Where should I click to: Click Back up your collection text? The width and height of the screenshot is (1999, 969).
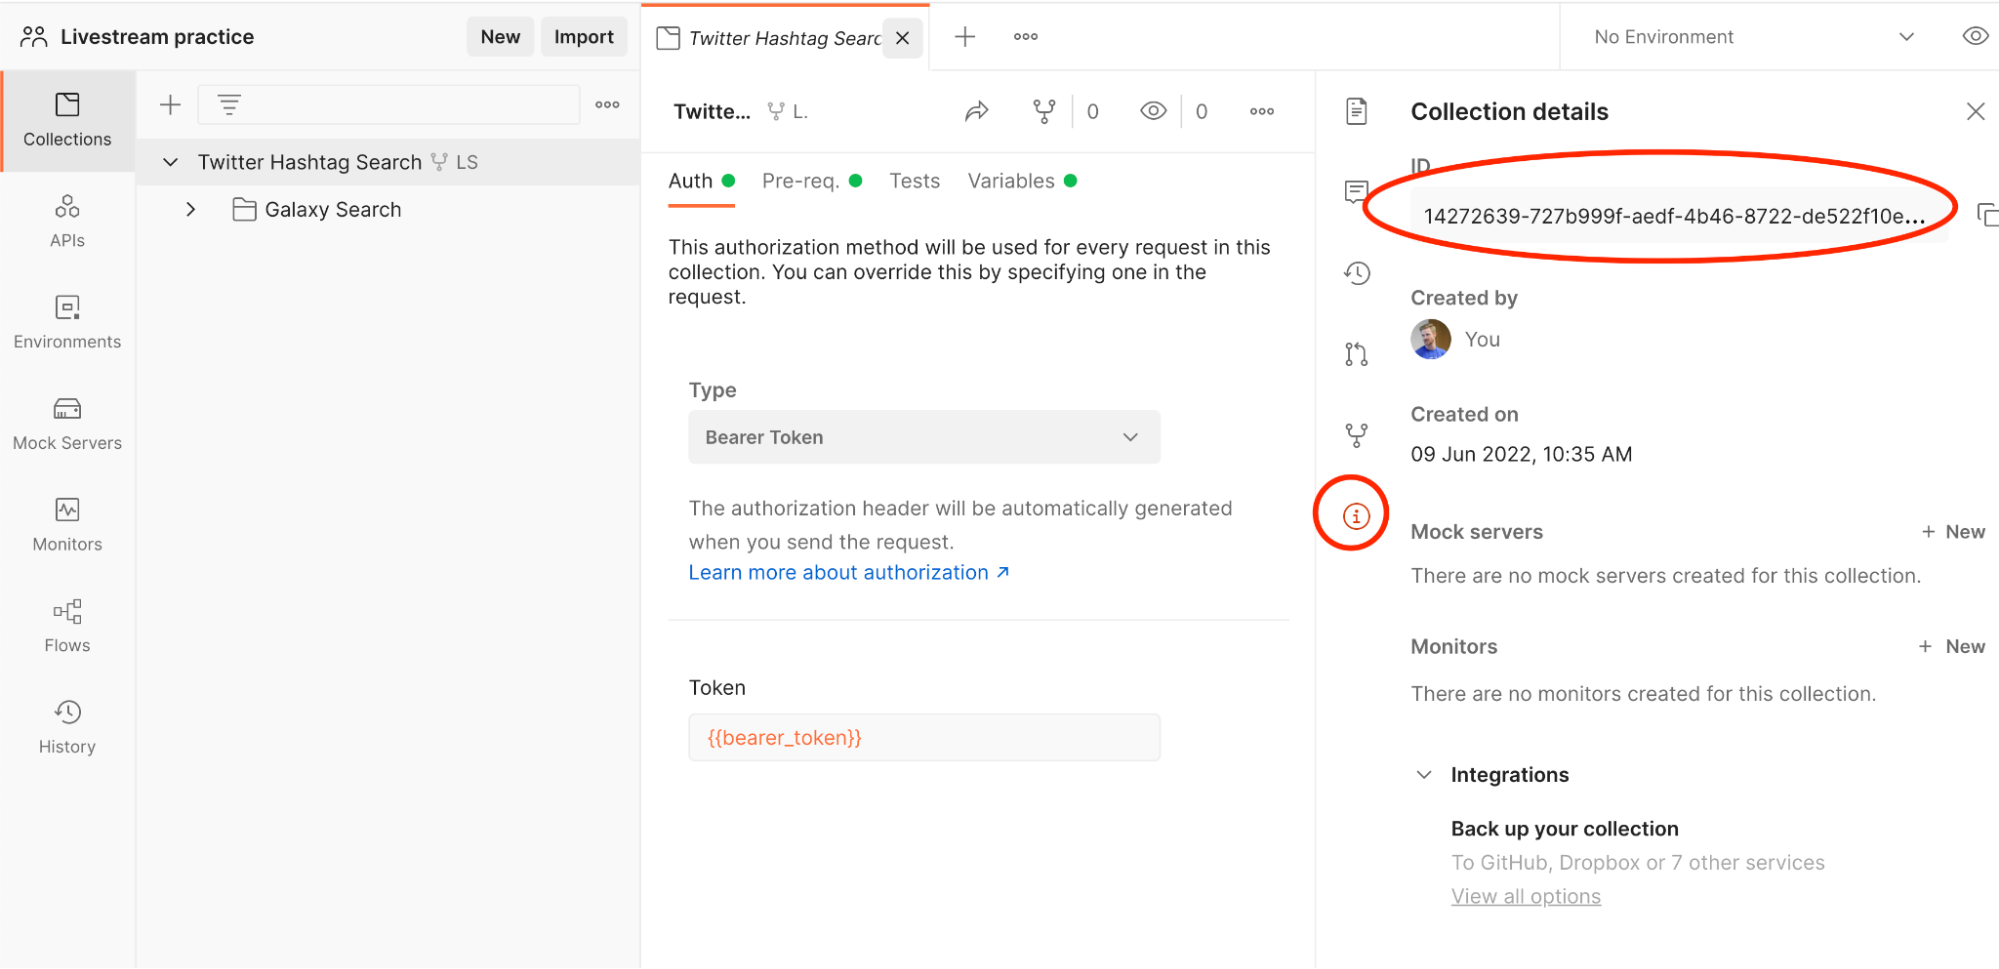pyautogui.click(x=1565, y=829)
